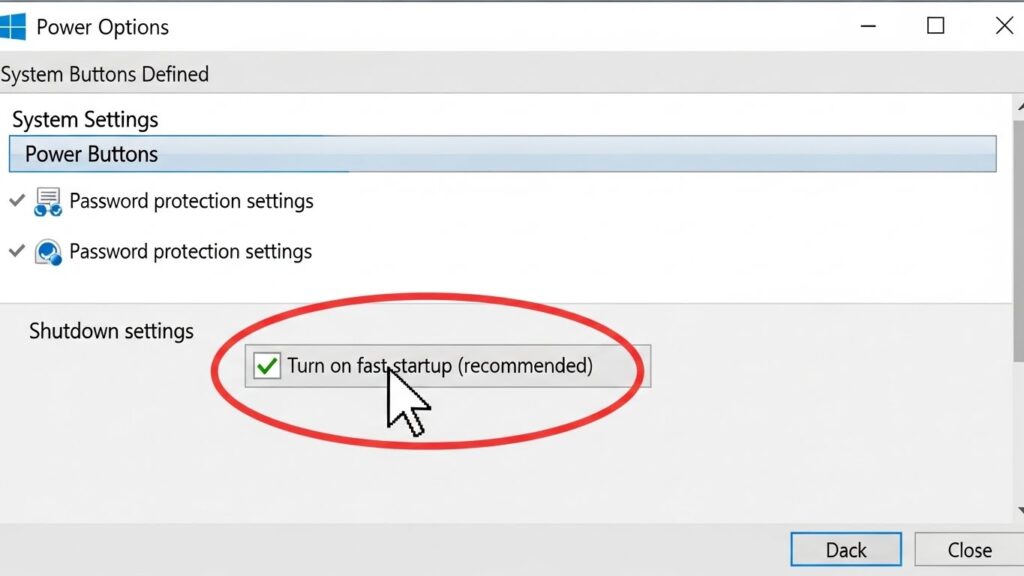
Task: Click the Windows logo in the title bar
Action: [13, 26]
